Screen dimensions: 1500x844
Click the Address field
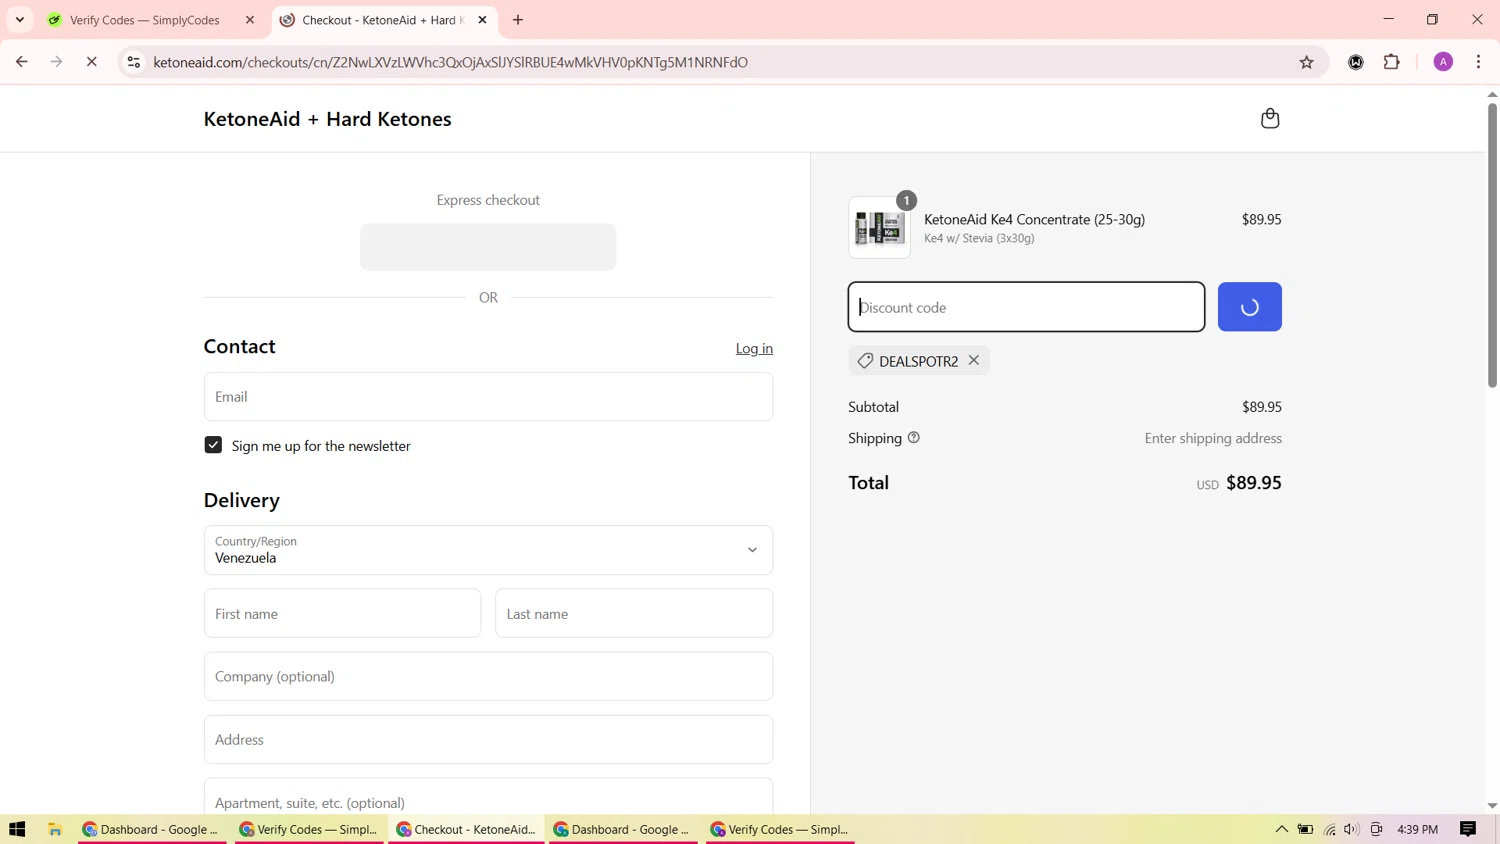click(488, 739)
